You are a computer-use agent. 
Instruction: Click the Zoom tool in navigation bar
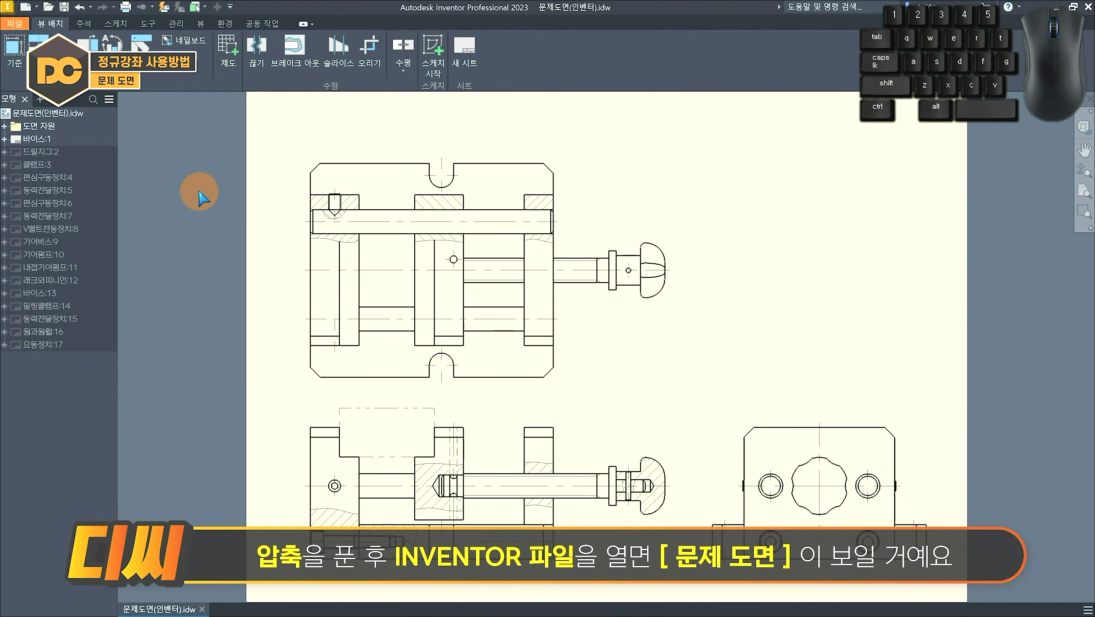point(1084,170)
